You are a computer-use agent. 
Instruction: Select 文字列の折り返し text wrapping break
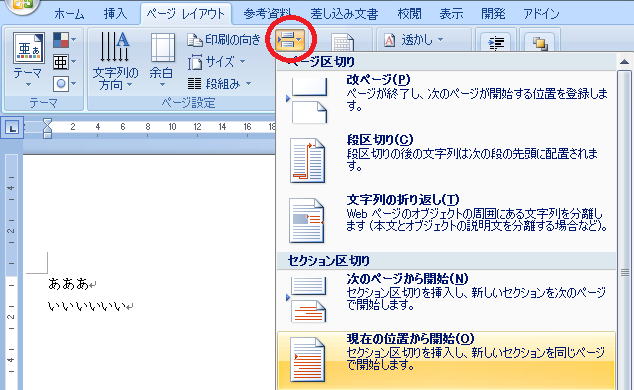[x=447, y=220]
